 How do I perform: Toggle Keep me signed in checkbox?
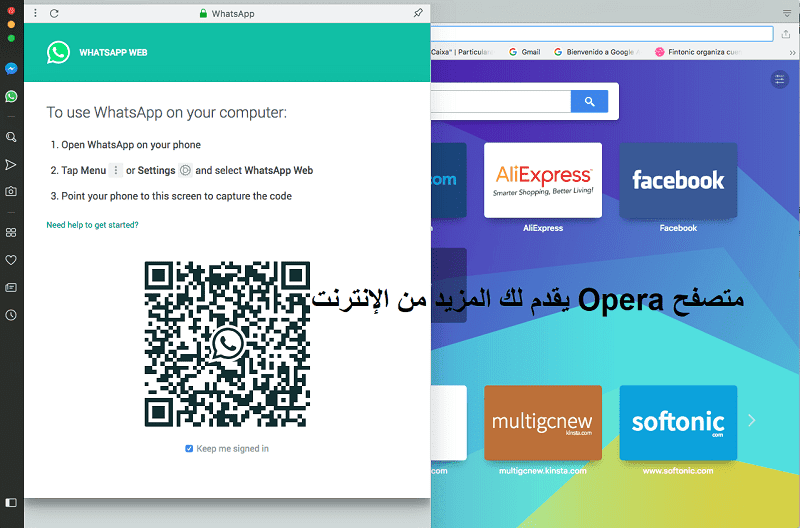[189, 448]
